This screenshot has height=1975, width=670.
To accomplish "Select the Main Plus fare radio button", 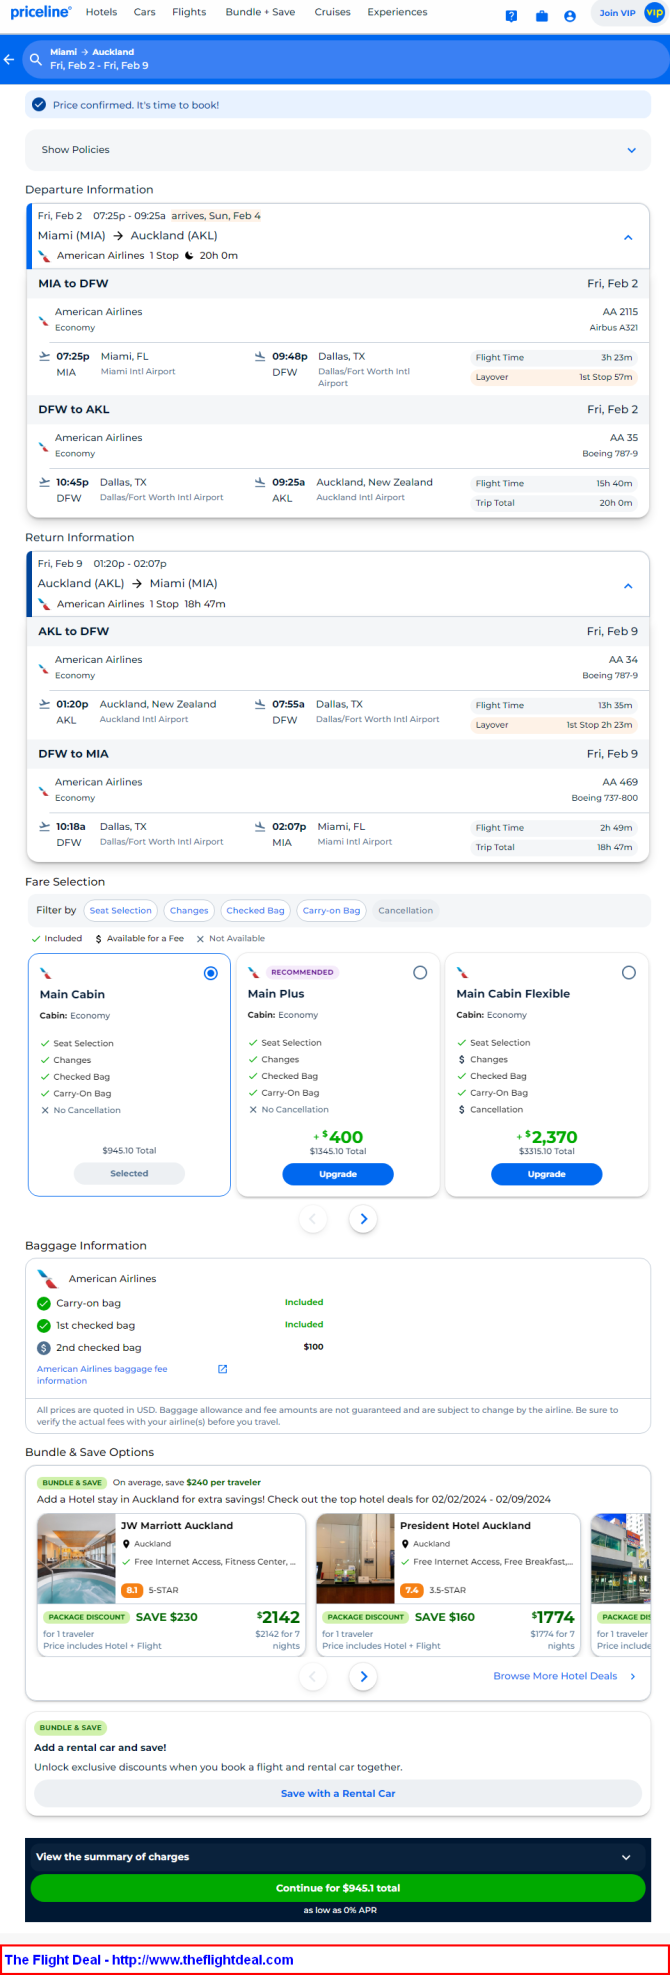I will click(x=420, y=972).
